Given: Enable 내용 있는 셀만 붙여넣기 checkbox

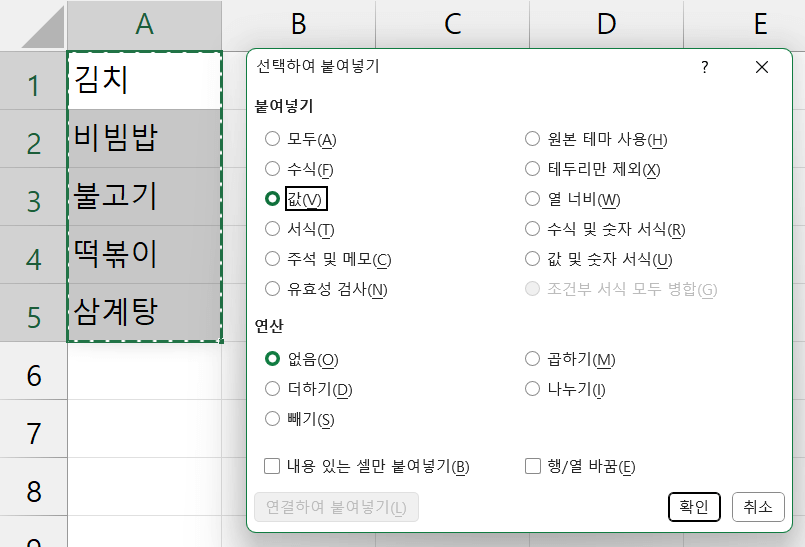Looking at the screenshot, I should coord(272,466).
